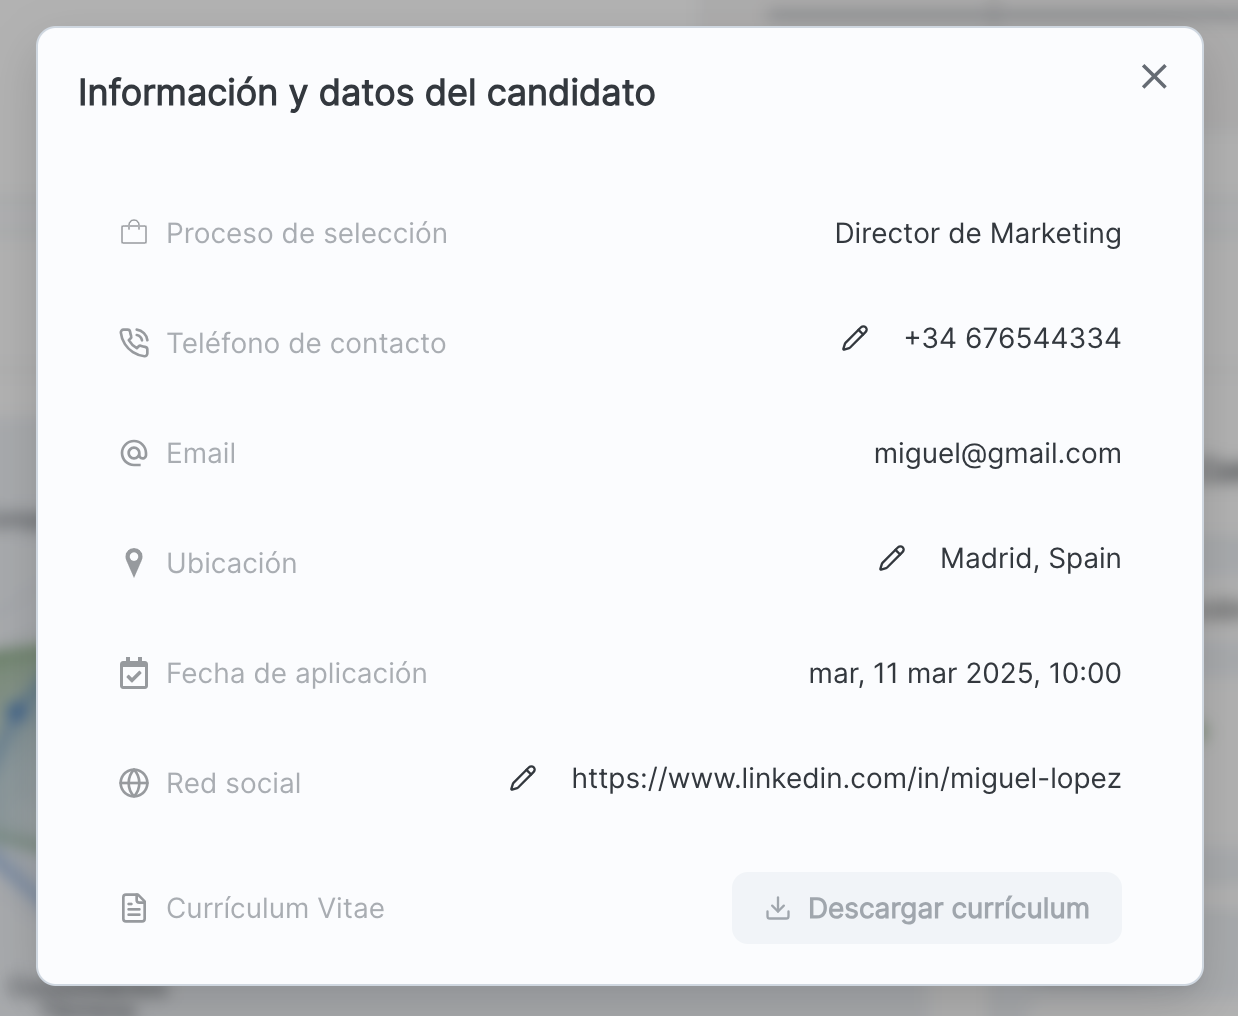Select the email address miguel@gmail.com

(x=997, y=454)
